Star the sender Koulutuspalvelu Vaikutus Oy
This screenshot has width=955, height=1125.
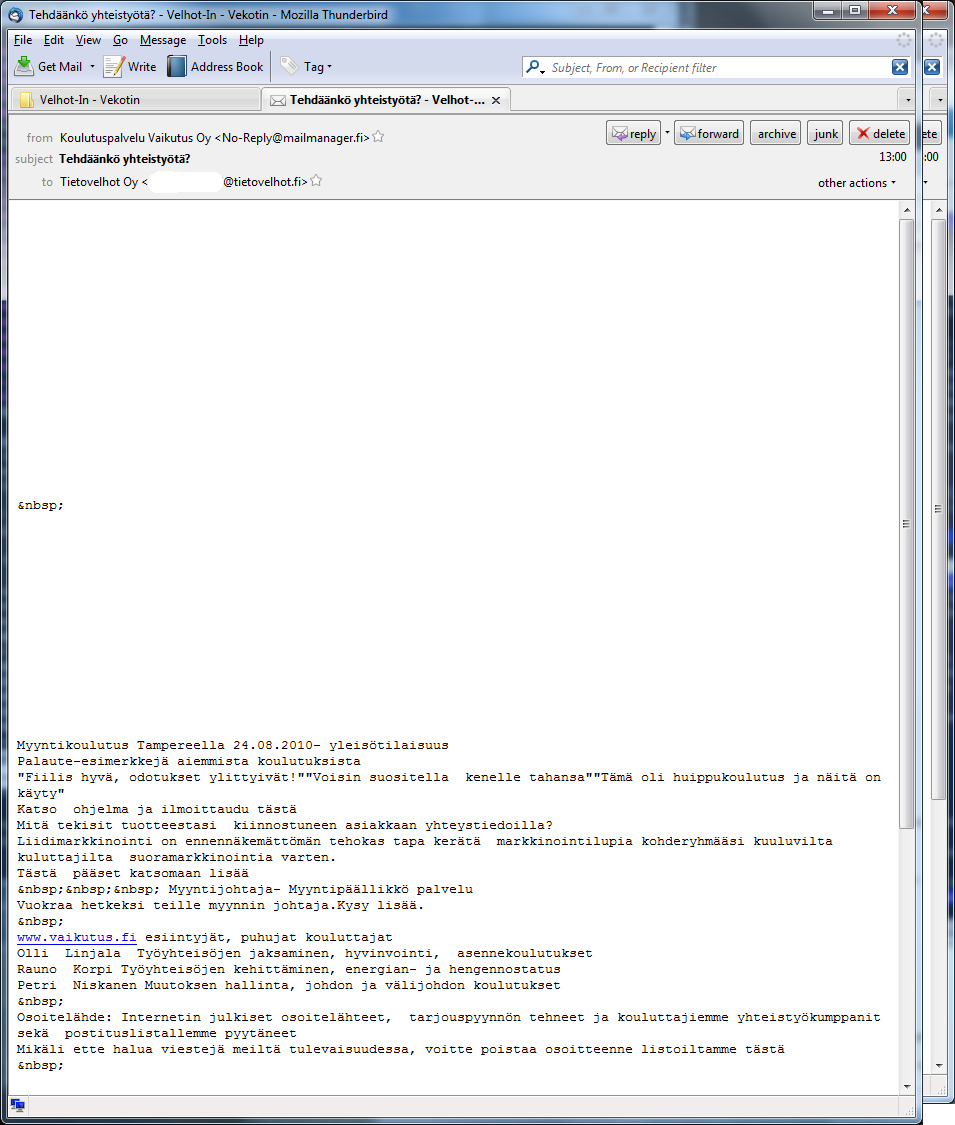tap(378, 137)
